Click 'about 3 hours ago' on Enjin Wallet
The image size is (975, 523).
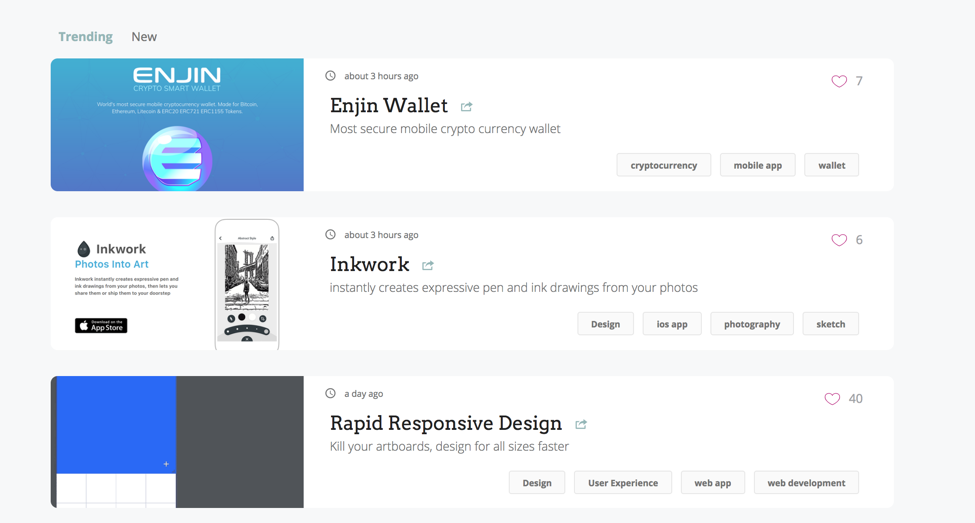pyautogui.click(x=381, y=76)
